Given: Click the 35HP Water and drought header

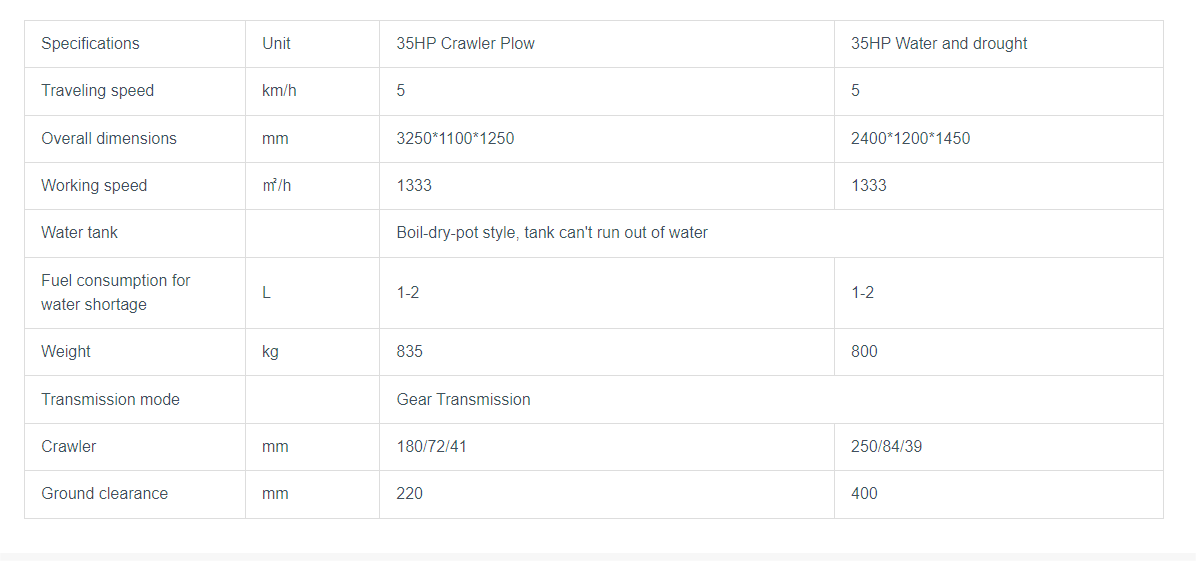Looking at the screenshot, I should [x=938, y=44].
